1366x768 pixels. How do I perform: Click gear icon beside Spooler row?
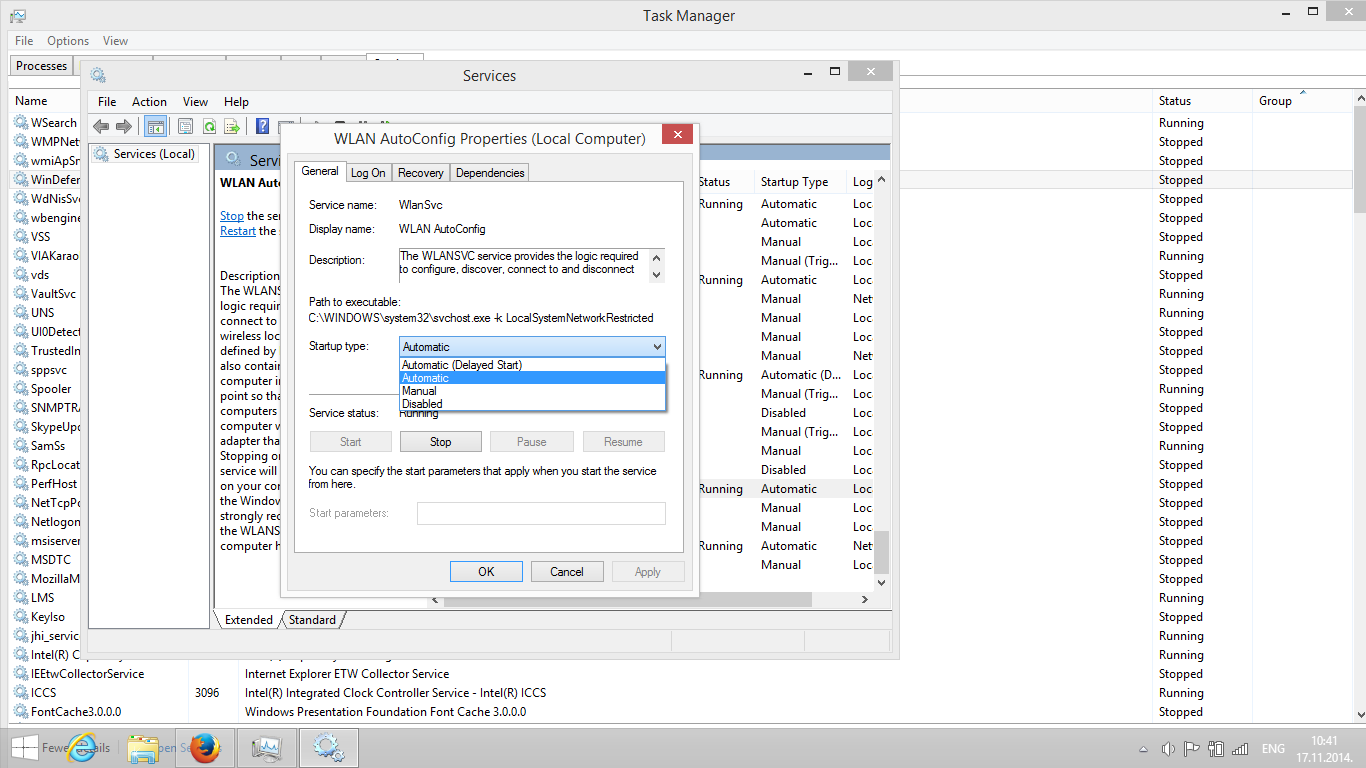21,388
